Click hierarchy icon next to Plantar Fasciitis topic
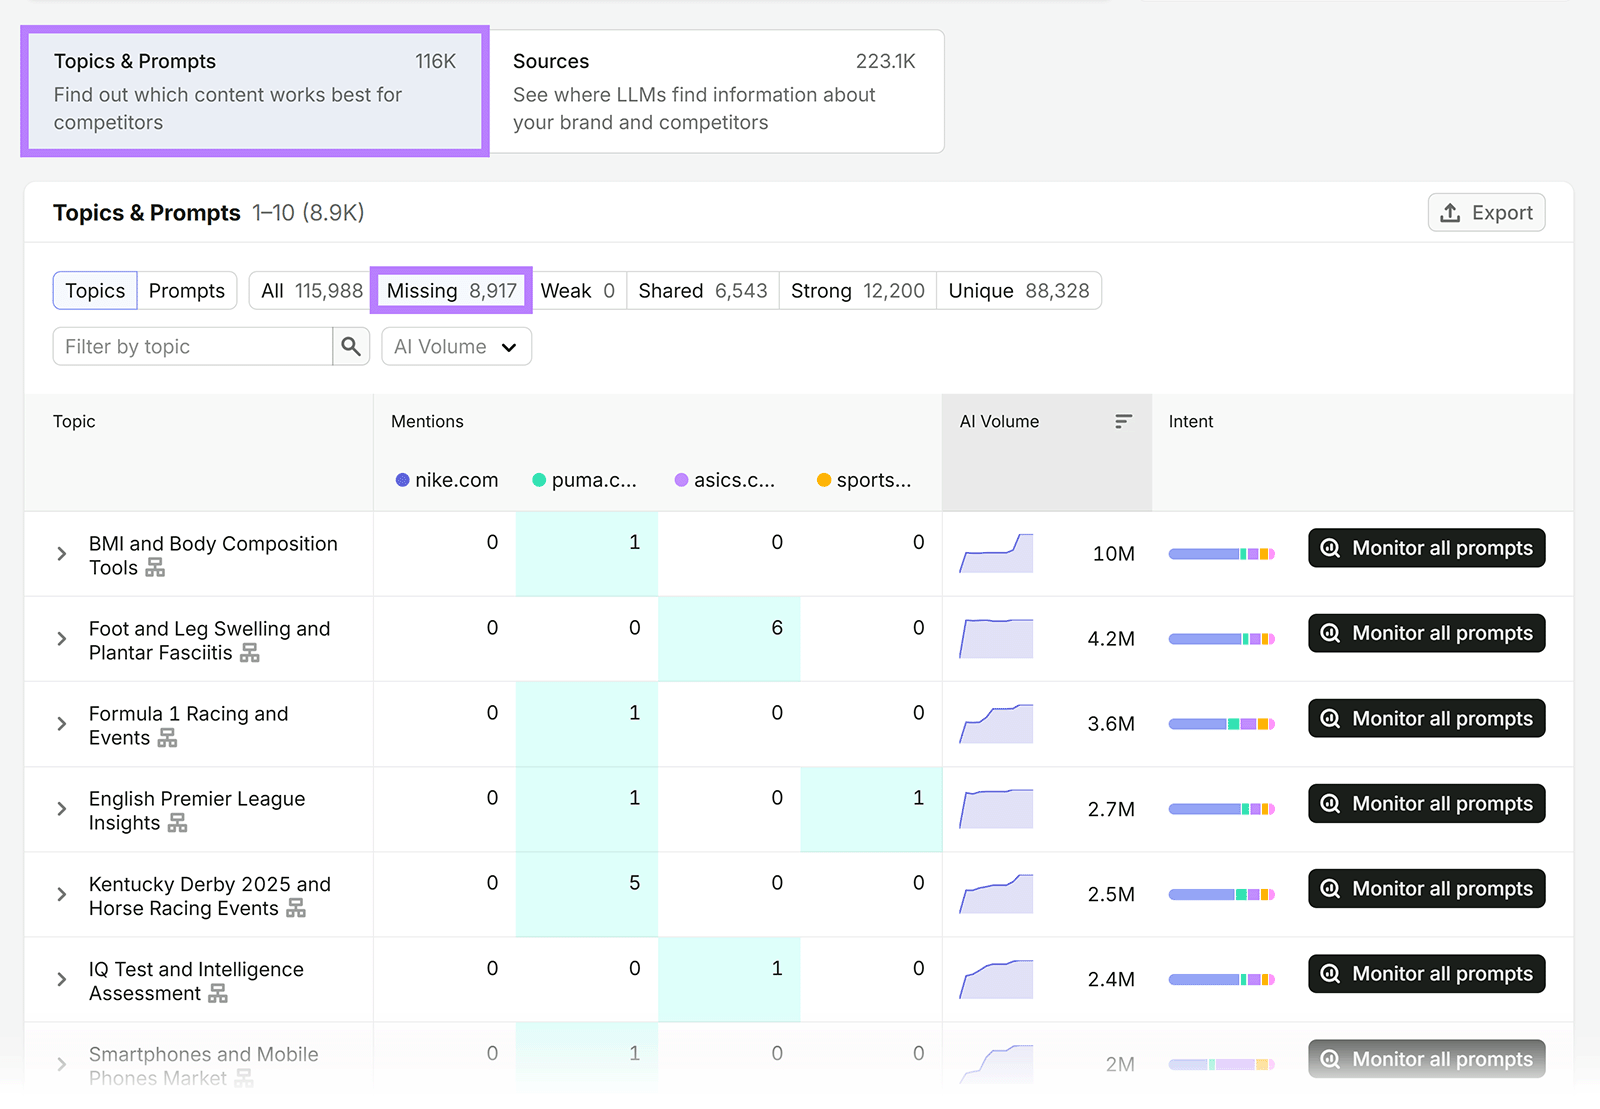Viewport: 1600px width, 1109px height. click(x=249, y=653)
